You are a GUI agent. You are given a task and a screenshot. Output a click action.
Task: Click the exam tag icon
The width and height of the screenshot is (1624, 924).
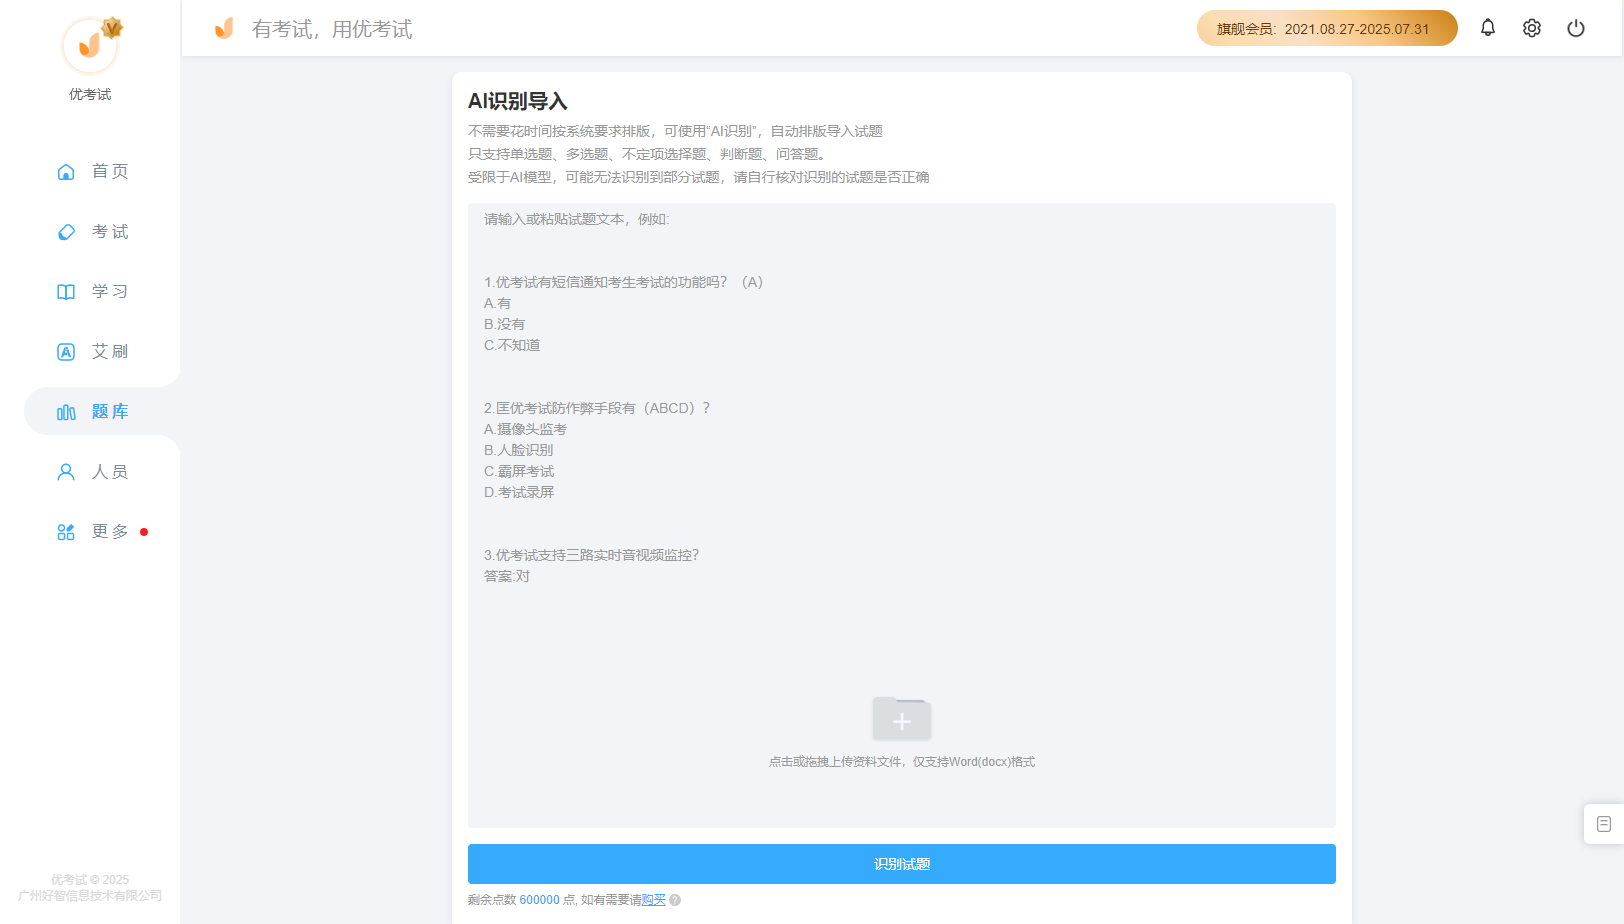pyautogui.click(x=66, y=232)
